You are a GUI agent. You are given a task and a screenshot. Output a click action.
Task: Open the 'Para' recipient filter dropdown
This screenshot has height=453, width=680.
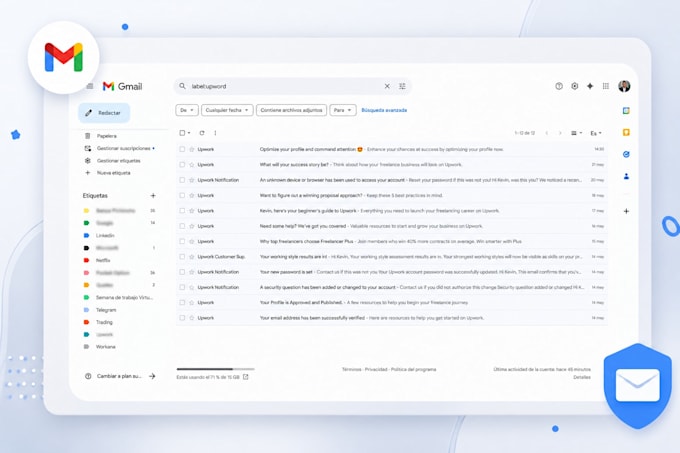[x=343, y=110]
